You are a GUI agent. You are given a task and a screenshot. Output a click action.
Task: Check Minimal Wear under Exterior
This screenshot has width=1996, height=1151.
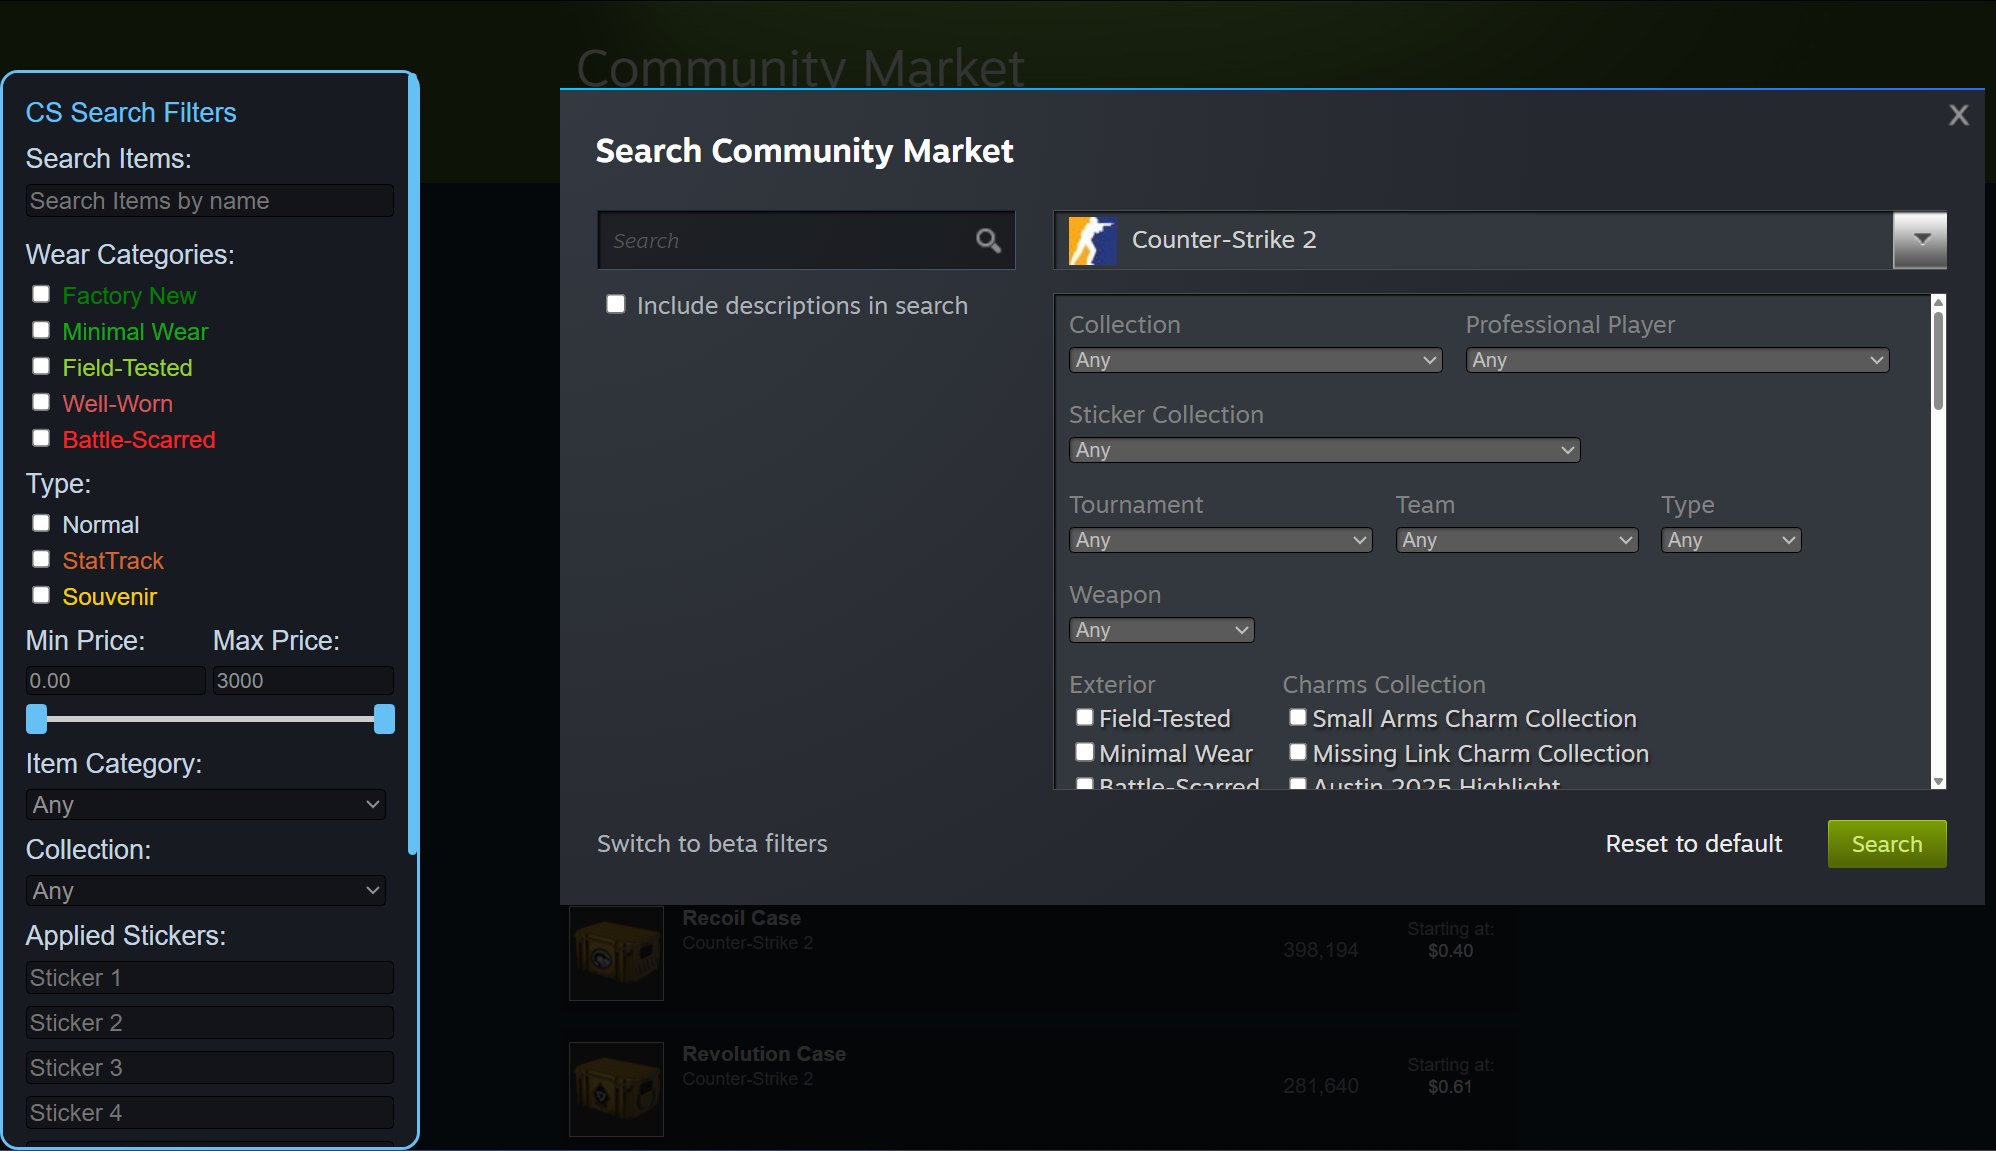1084,752
